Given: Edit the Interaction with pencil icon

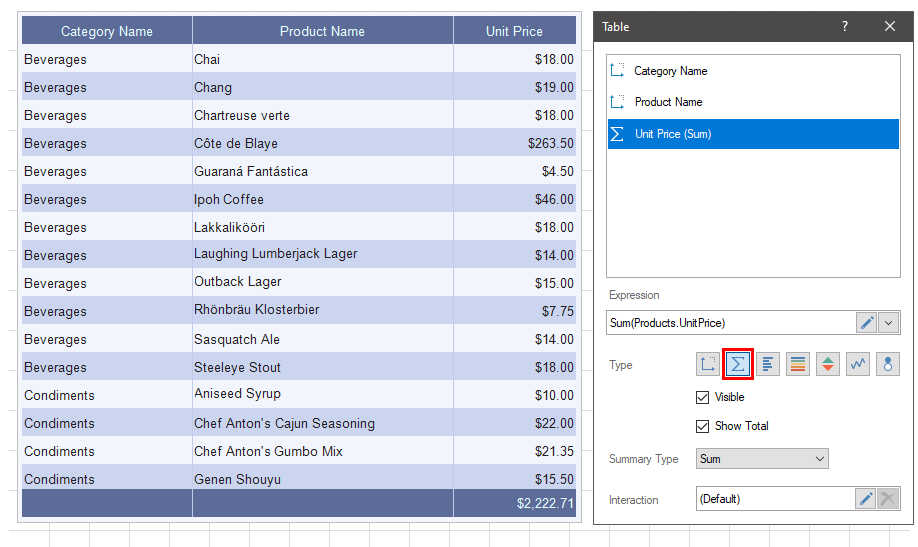Looking at the screenshot, I should [867, 499].
